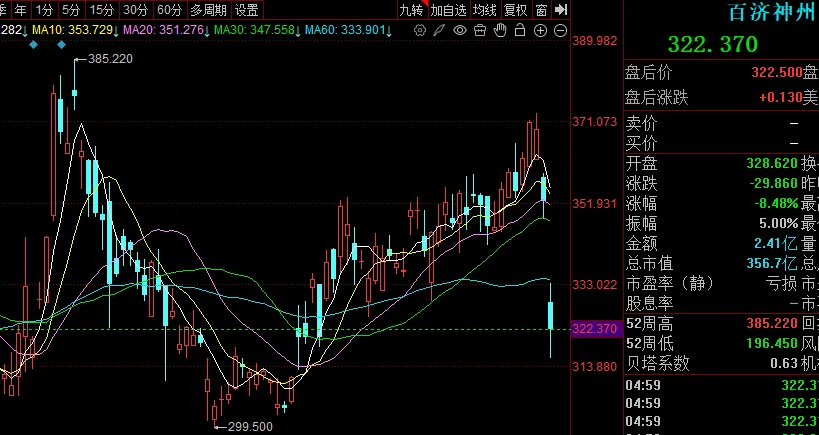The height and width of the screenshot is (435, 819).
Task: Click the 385.220 high price annotation
Action: click(110, 59)
